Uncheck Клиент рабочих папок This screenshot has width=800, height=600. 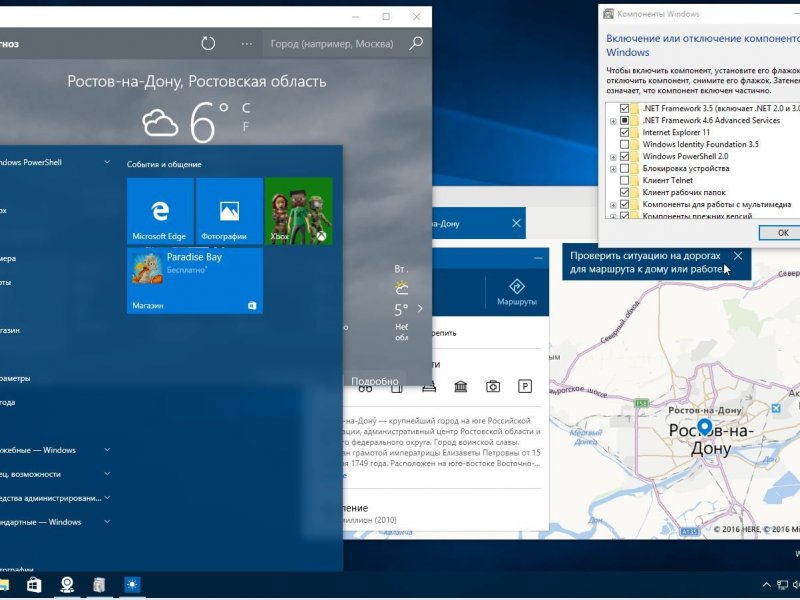[x=624, y=192]
